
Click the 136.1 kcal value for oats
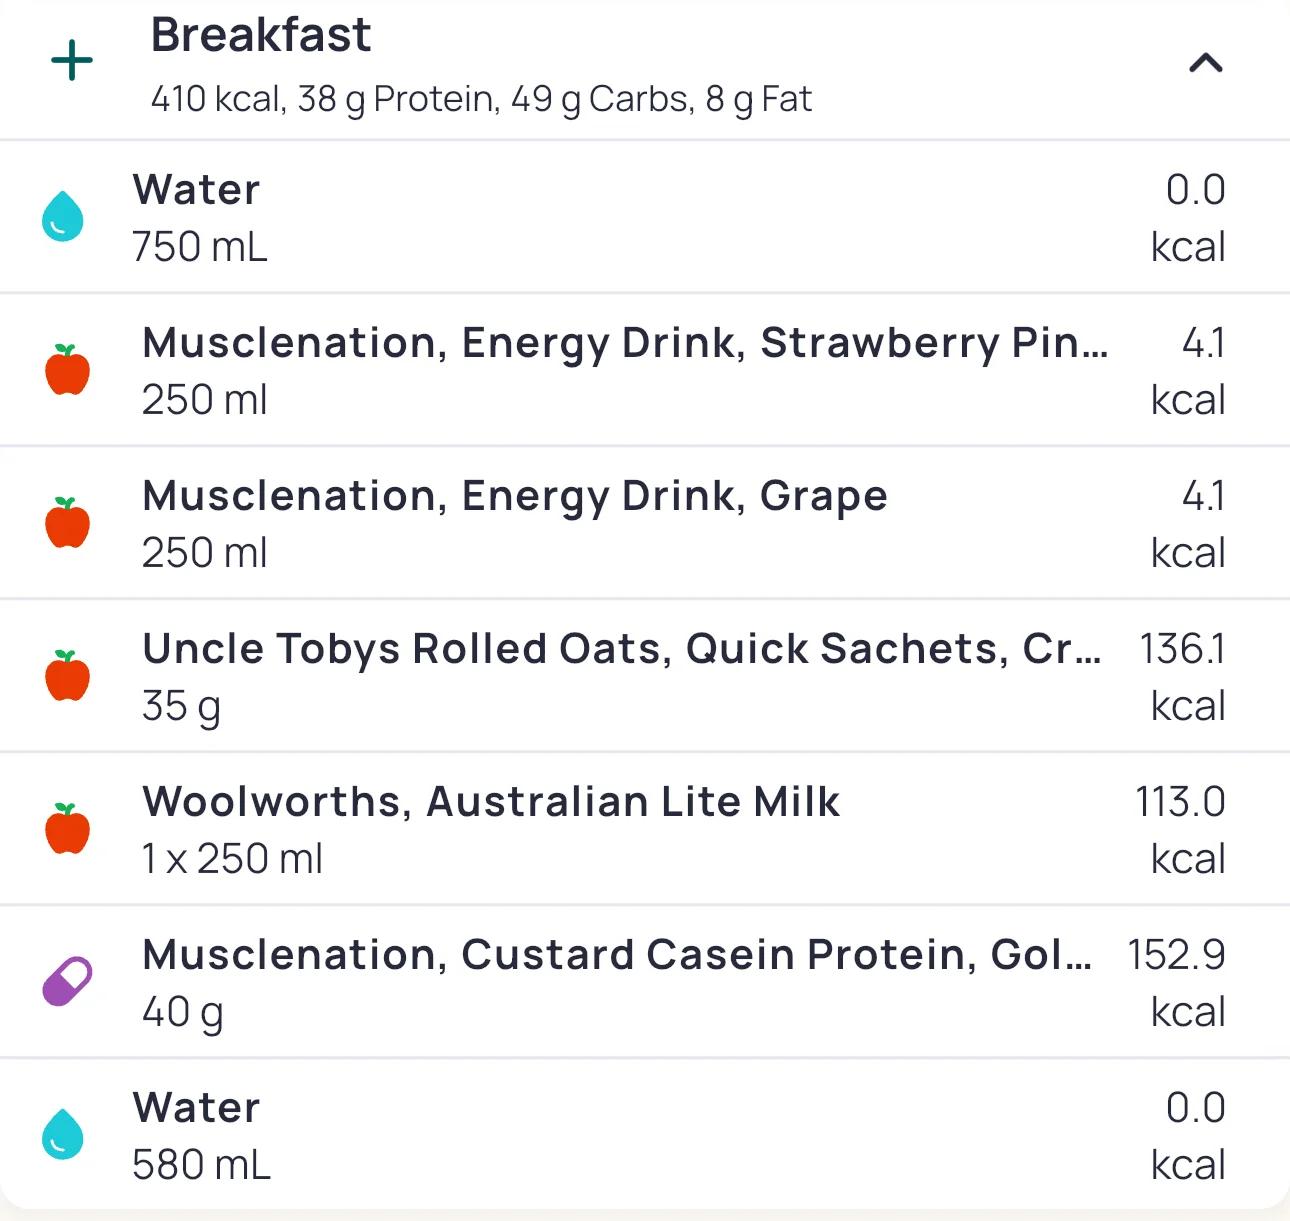(1182, 649)
